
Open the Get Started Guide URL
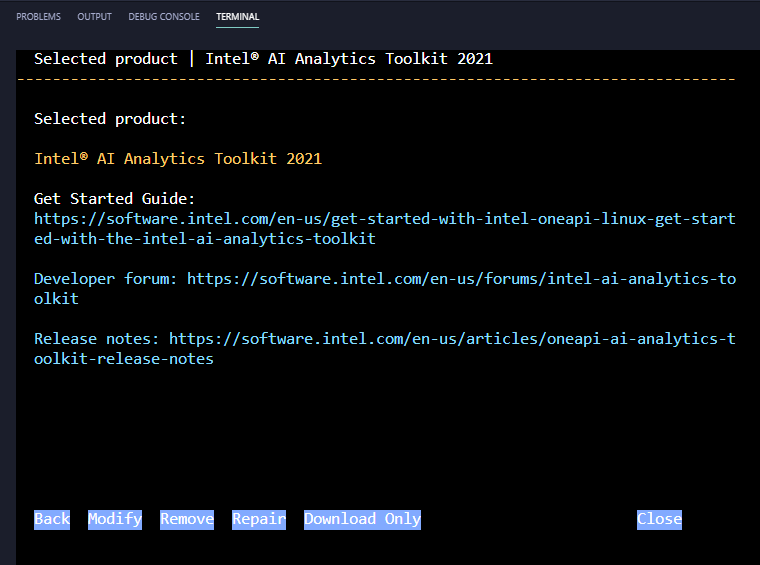coord(385,229)
